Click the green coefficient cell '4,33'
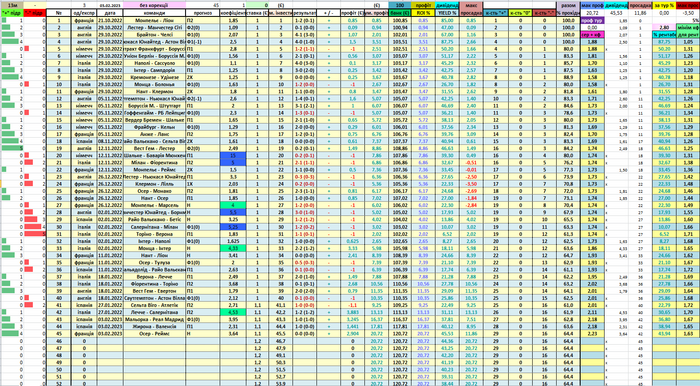The height and width of the screenshot is (386, 700). coord(233,248)
